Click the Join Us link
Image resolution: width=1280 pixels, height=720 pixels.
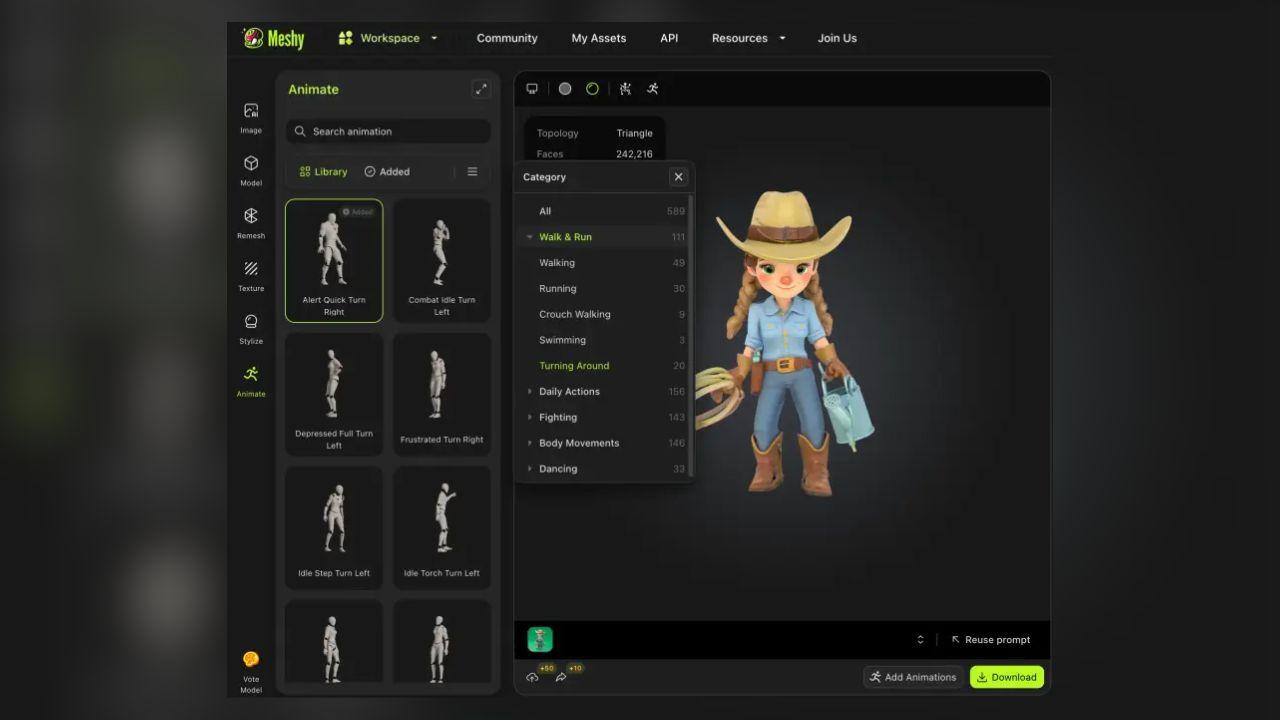pyautogui.click(x=837, y=38)
